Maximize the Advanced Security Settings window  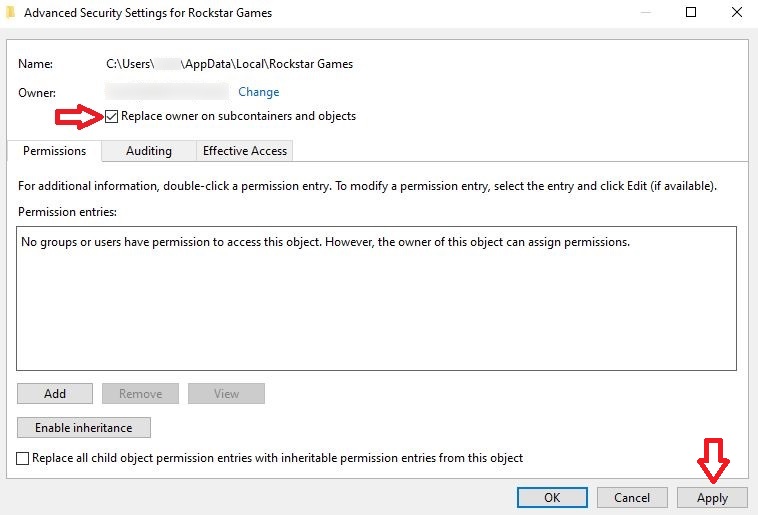click(x=691, y=13)
